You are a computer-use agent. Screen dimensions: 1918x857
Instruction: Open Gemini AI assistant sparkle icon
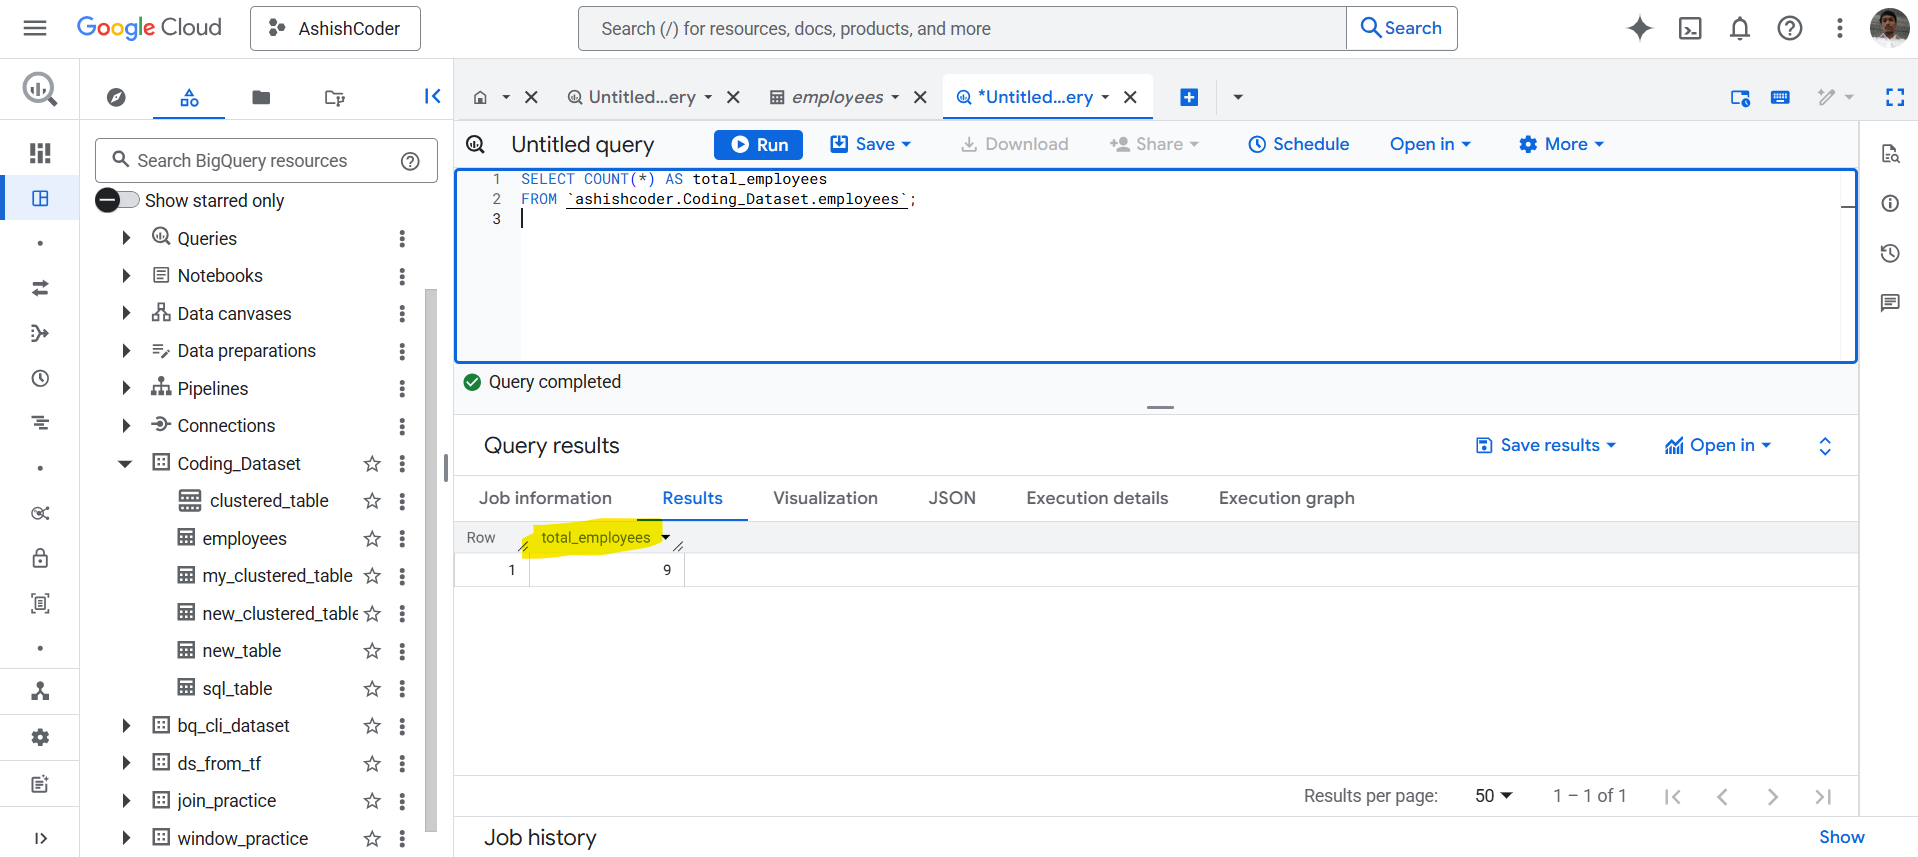pos(1639,28)
